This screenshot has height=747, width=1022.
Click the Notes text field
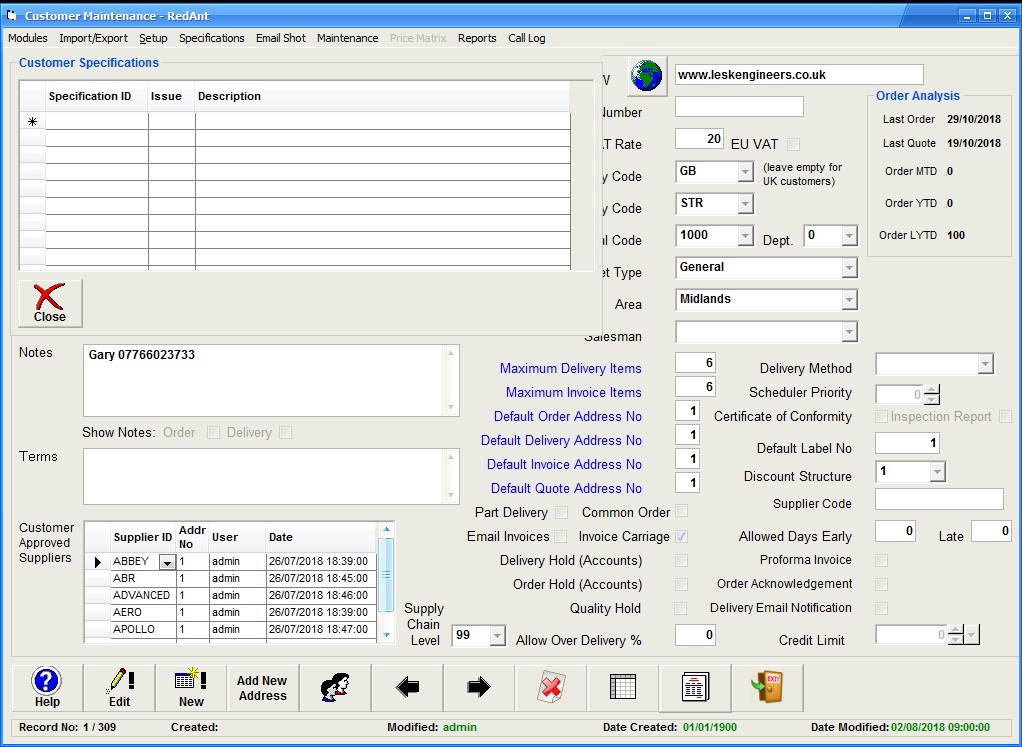[265, 381]
